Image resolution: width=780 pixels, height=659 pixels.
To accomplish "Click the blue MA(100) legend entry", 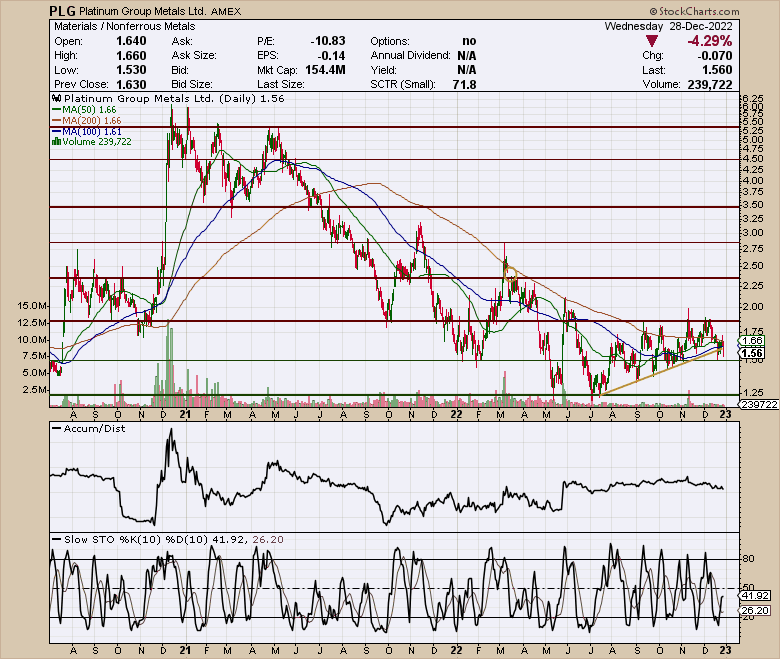I will click(x=86, y=131).
